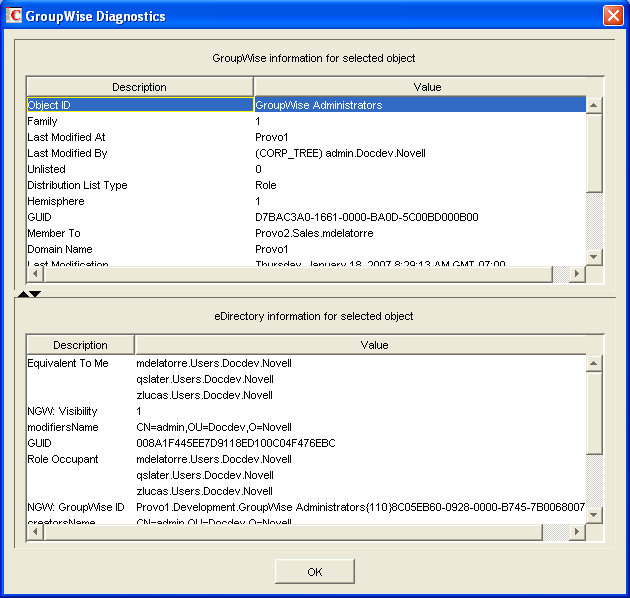The image size is (630, 598).
Task: Click the split pane collapse-down arrow
Action: click(x=35, y=294)
